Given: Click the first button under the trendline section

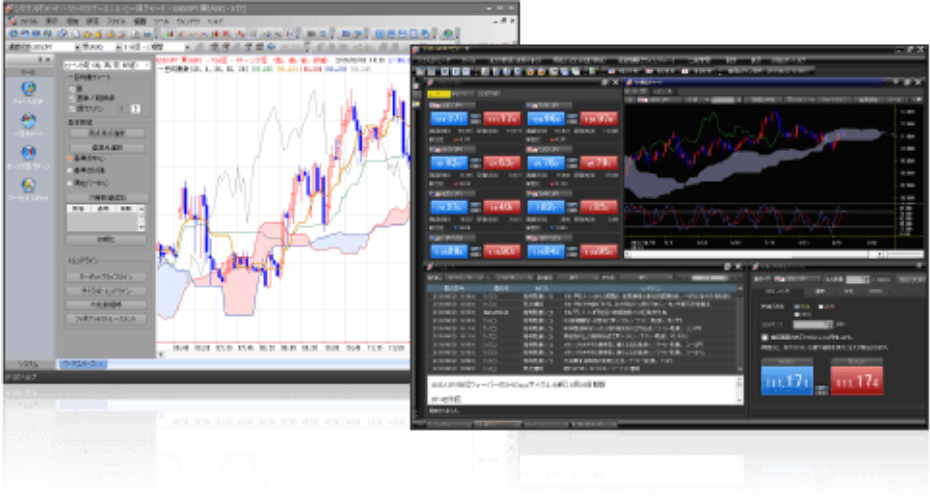Looking at the screenshot, I should pyautogui.click(x=107, y=277).
